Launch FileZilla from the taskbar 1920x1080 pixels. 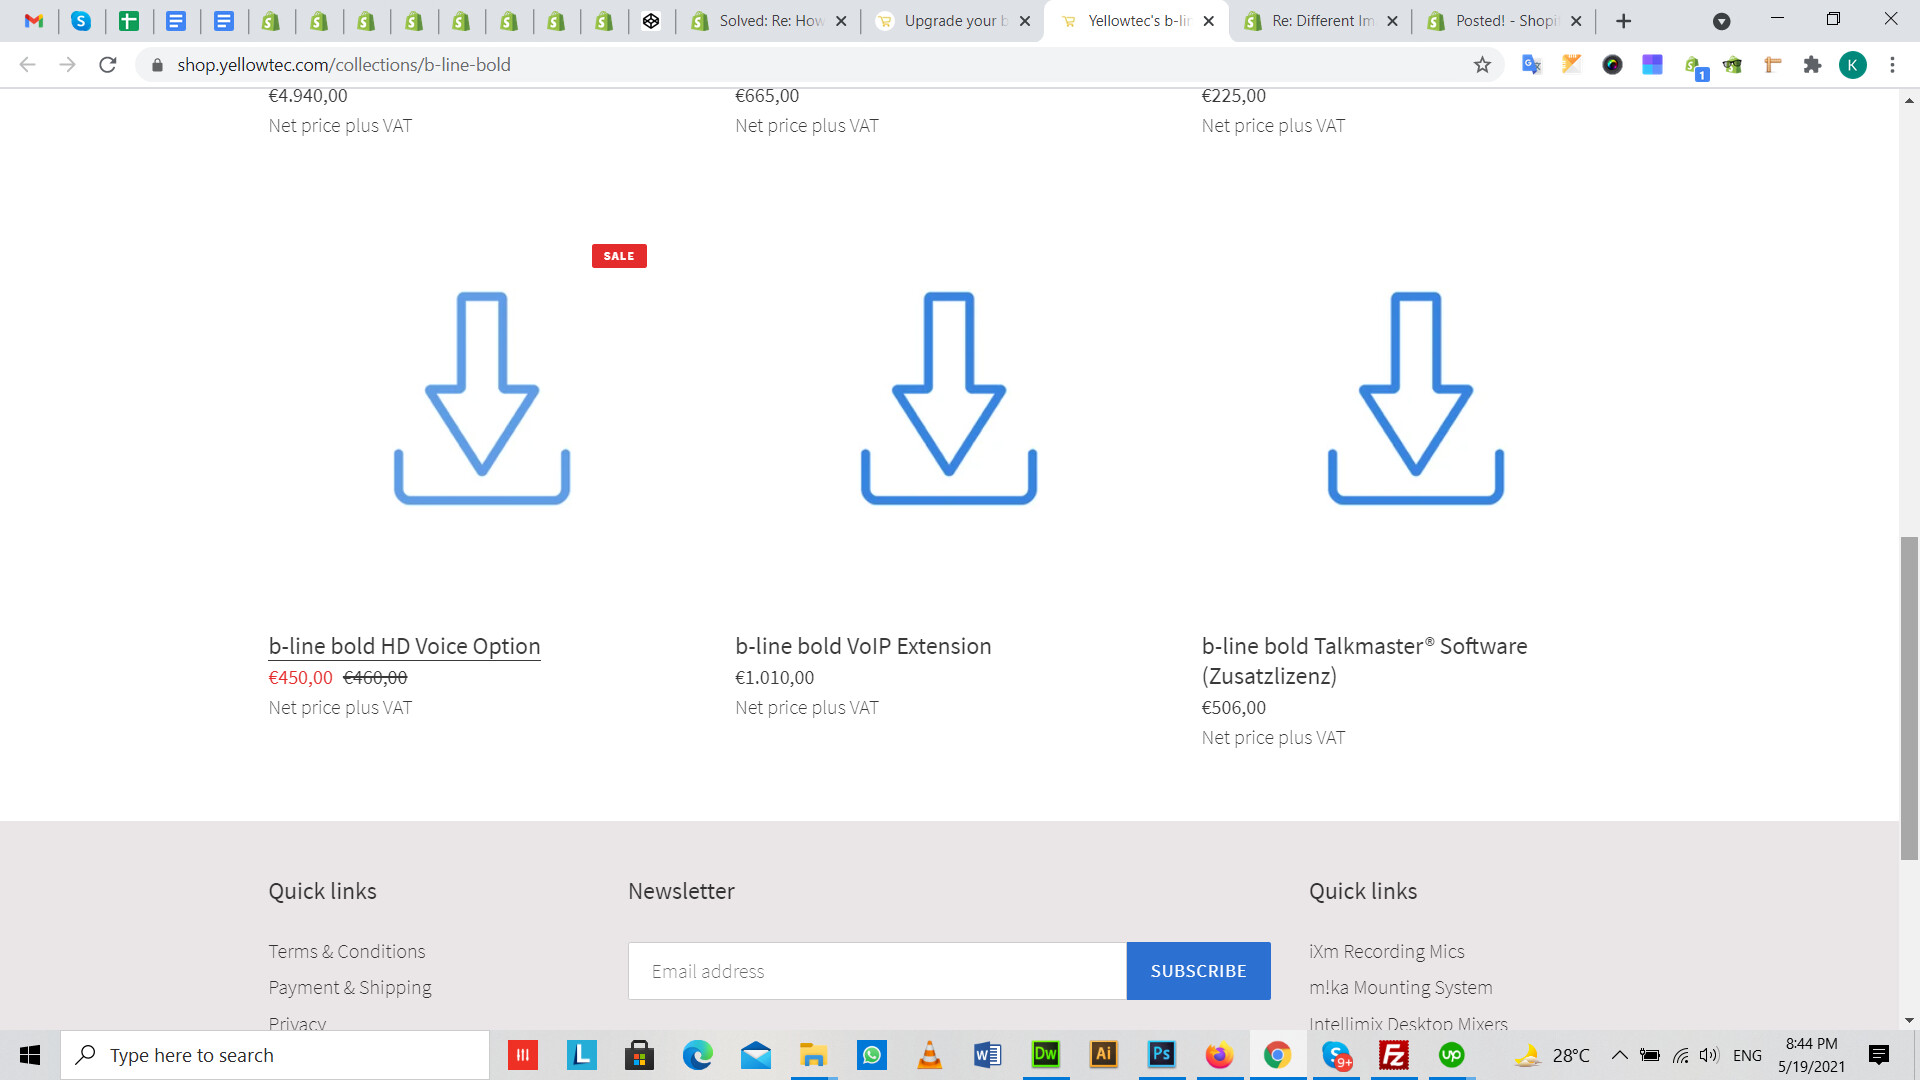click(x=1393, y=1054)
